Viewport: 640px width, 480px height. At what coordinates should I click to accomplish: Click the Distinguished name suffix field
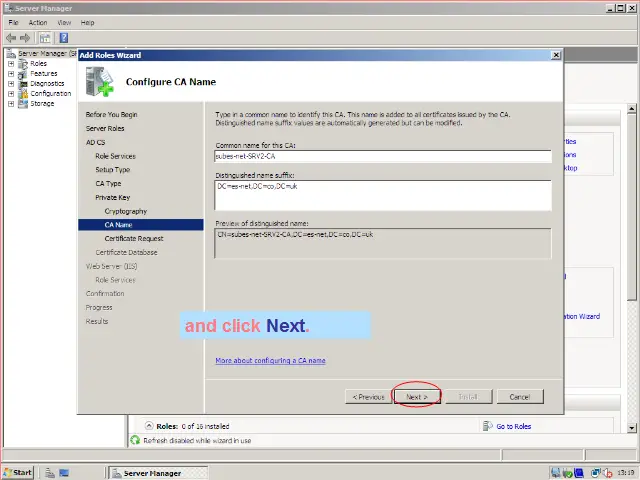pos(383,195)
